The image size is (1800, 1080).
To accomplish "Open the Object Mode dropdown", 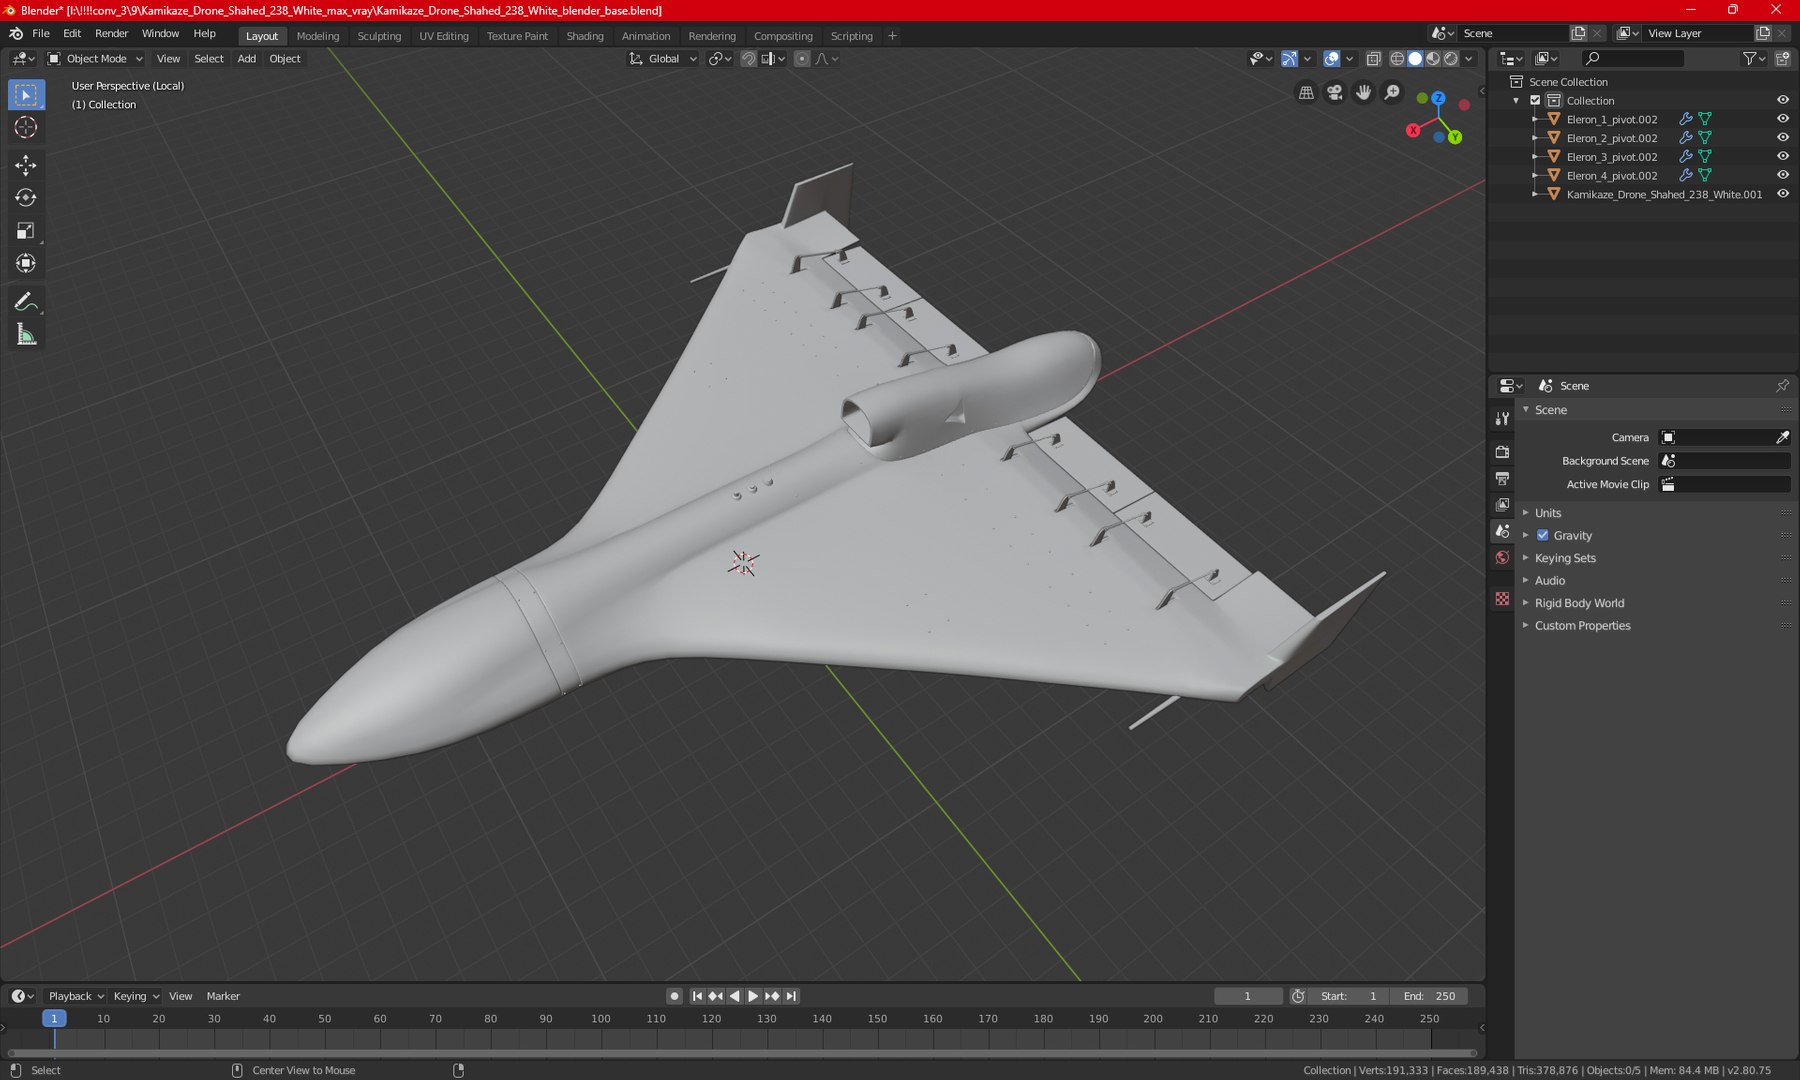I will coord(96,59).
